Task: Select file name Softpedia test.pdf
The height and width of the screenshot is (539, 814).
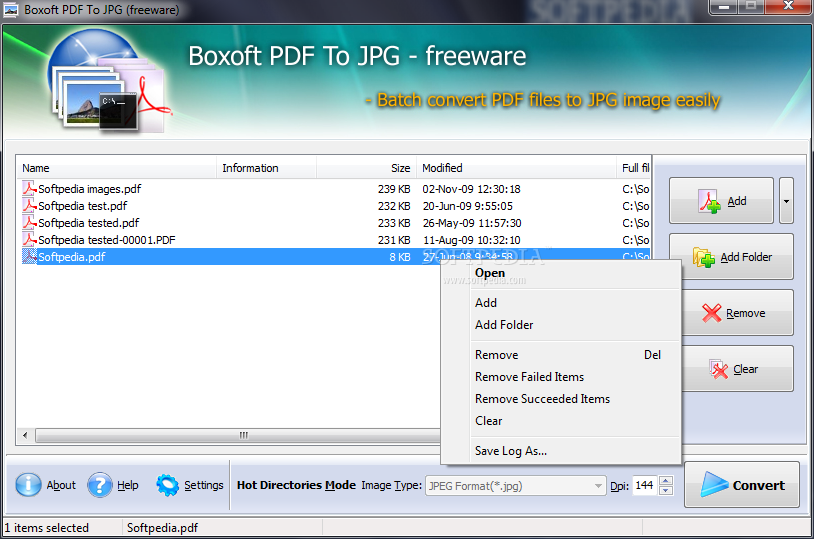Action: tap(83, 206)
